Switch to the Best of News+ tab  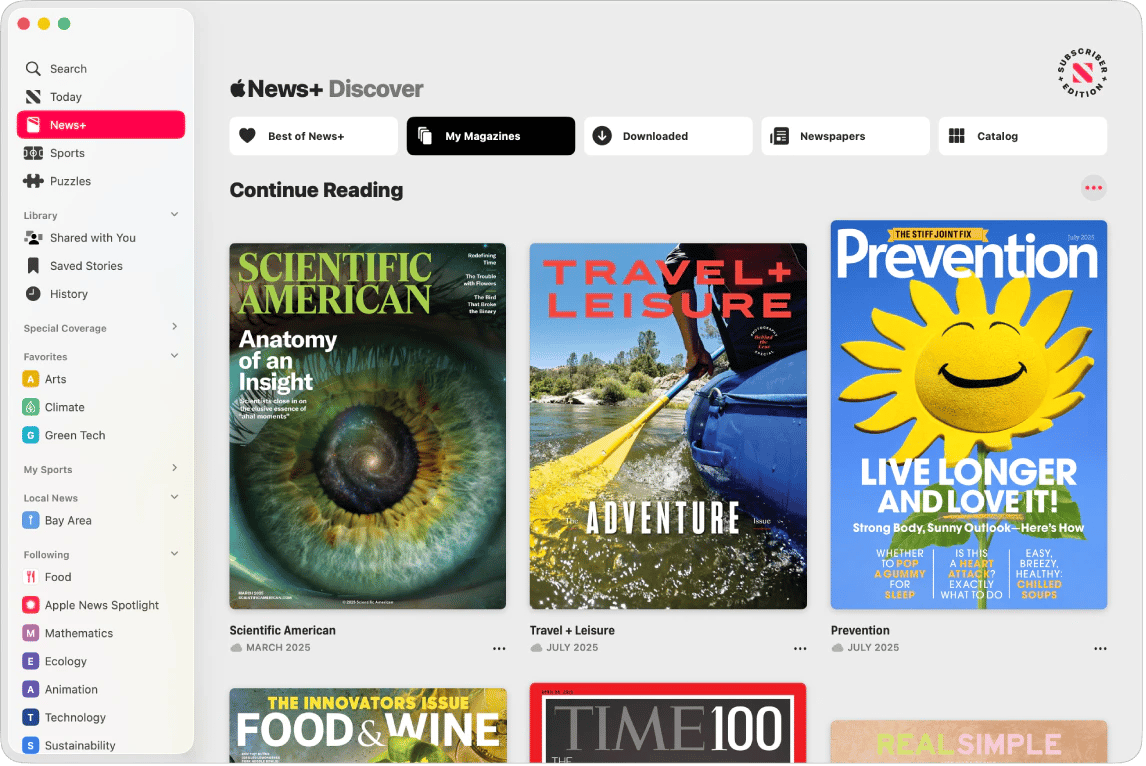pos(313,136)
